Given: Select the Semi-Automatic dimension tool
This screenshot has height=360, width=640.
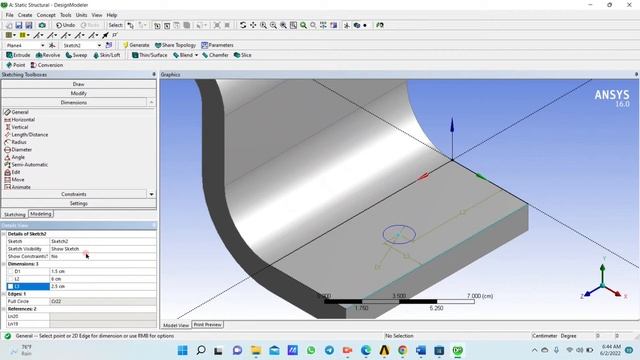Looking at the screenshot, I should tap(26, 164).
